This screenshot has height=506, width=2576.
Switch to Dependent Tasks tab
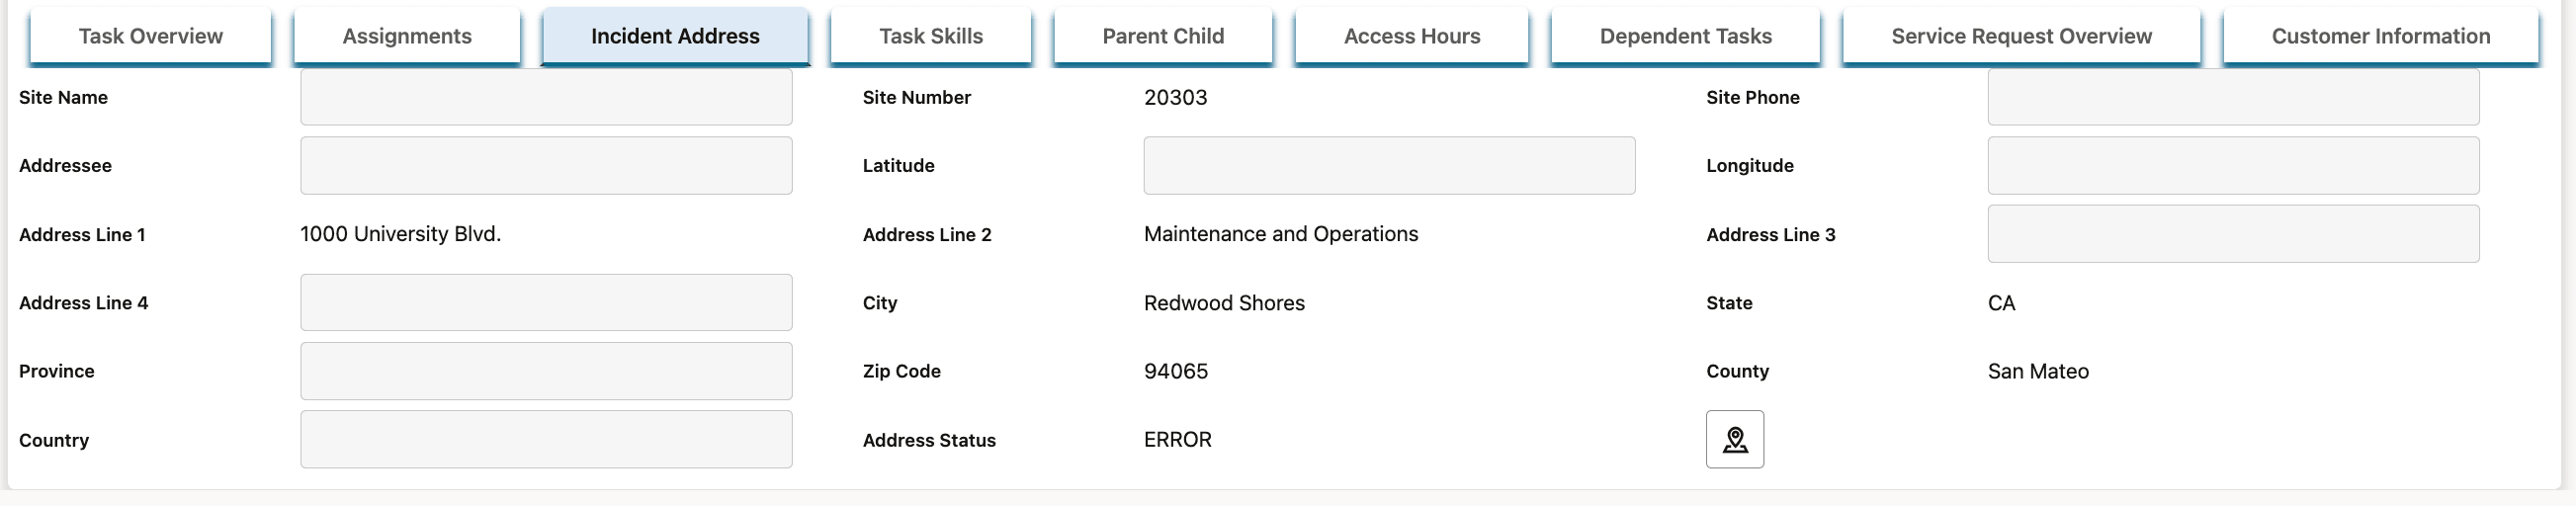tap(1685, 36)
